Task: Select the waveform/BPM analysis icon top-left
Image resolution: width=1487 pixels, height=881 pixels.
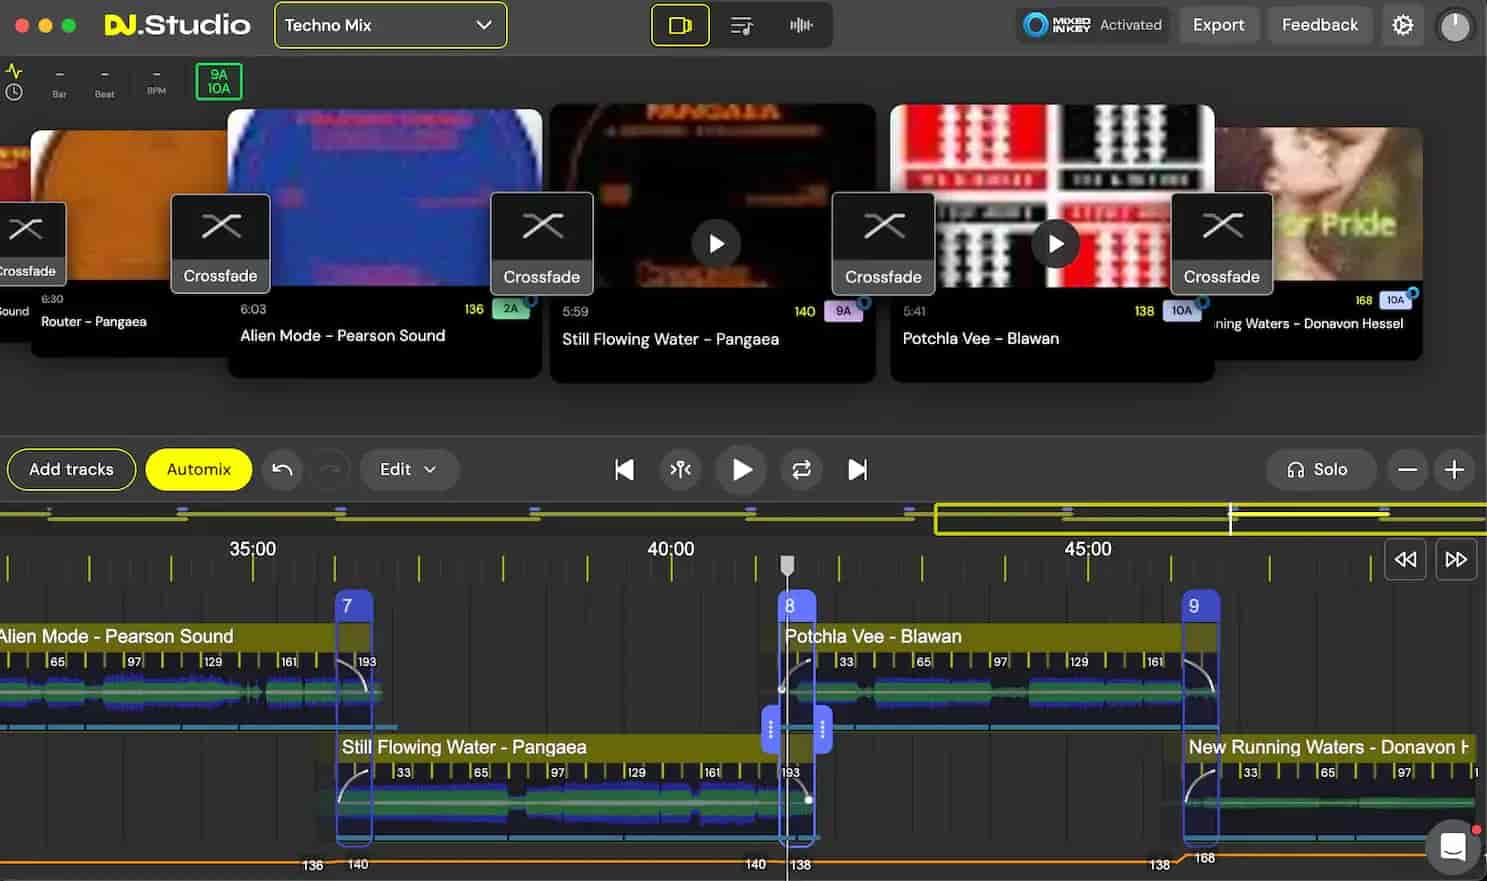Action: pyautogui.click(x=14, y=71)
